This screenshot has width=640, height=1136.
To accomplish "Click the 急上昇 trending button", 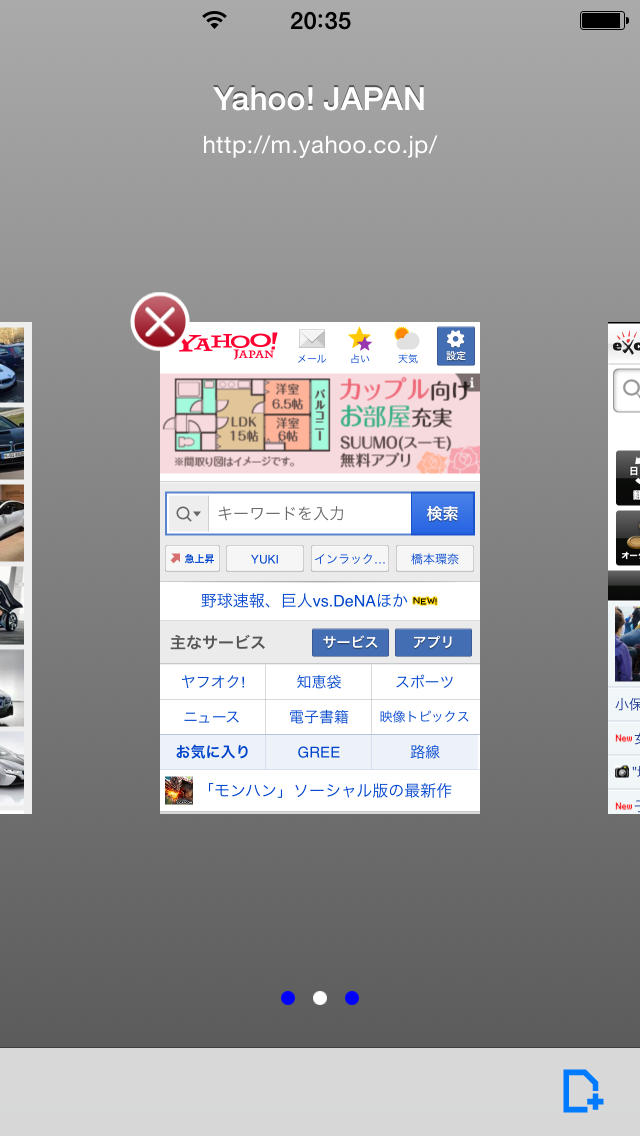I will click(x=192, y=559).
